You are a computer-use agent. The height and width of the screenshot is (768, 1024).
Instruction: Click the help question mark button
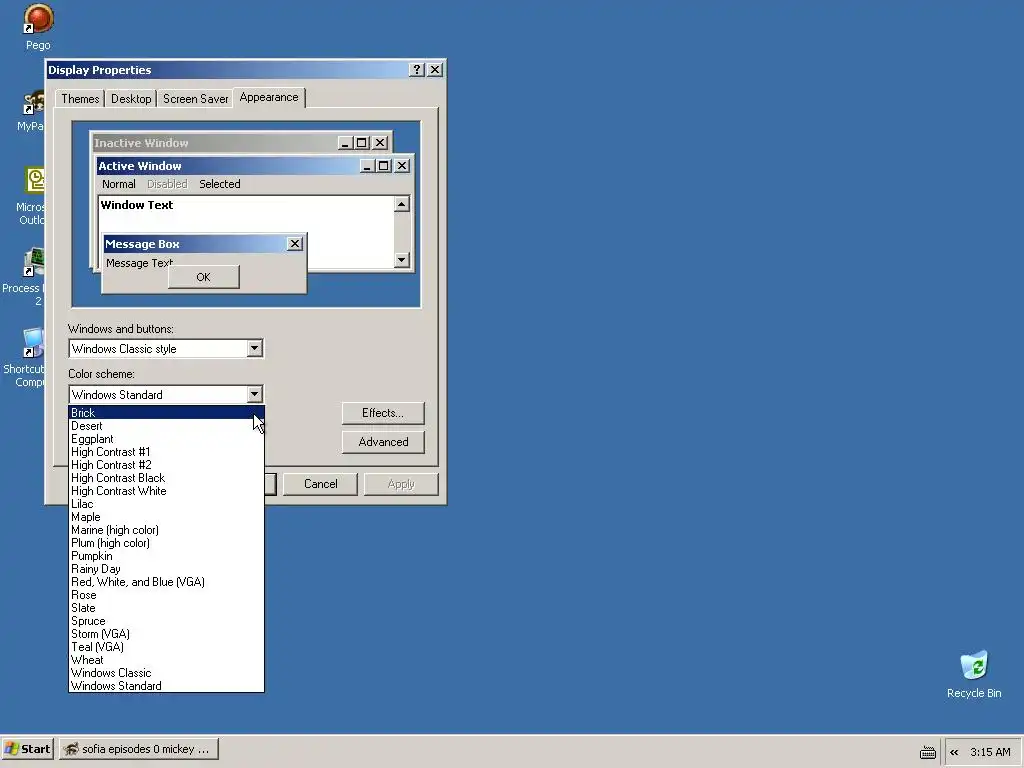[417, 70]
